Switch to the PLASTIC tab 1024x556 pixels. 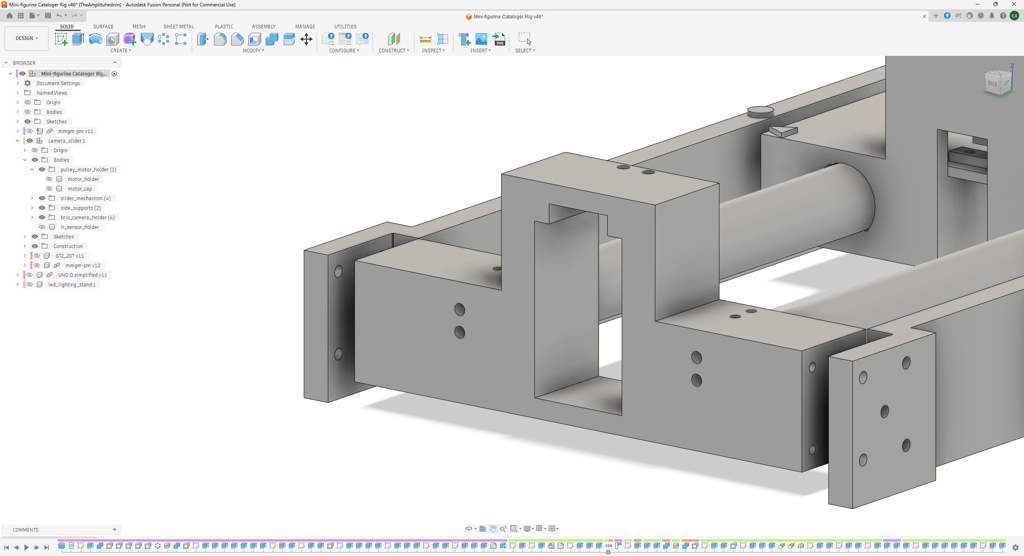[x=224, y=27]
